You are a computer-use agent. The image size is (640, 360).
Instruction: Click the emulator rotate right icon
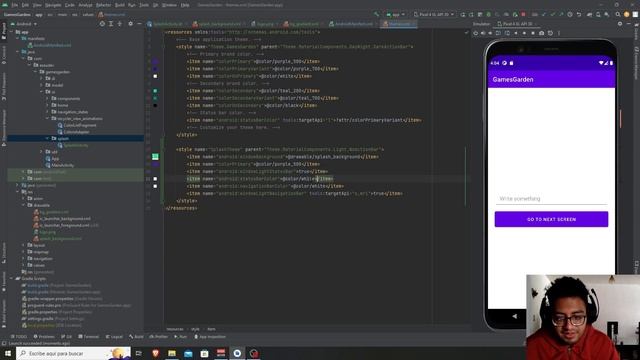[507, 33]
